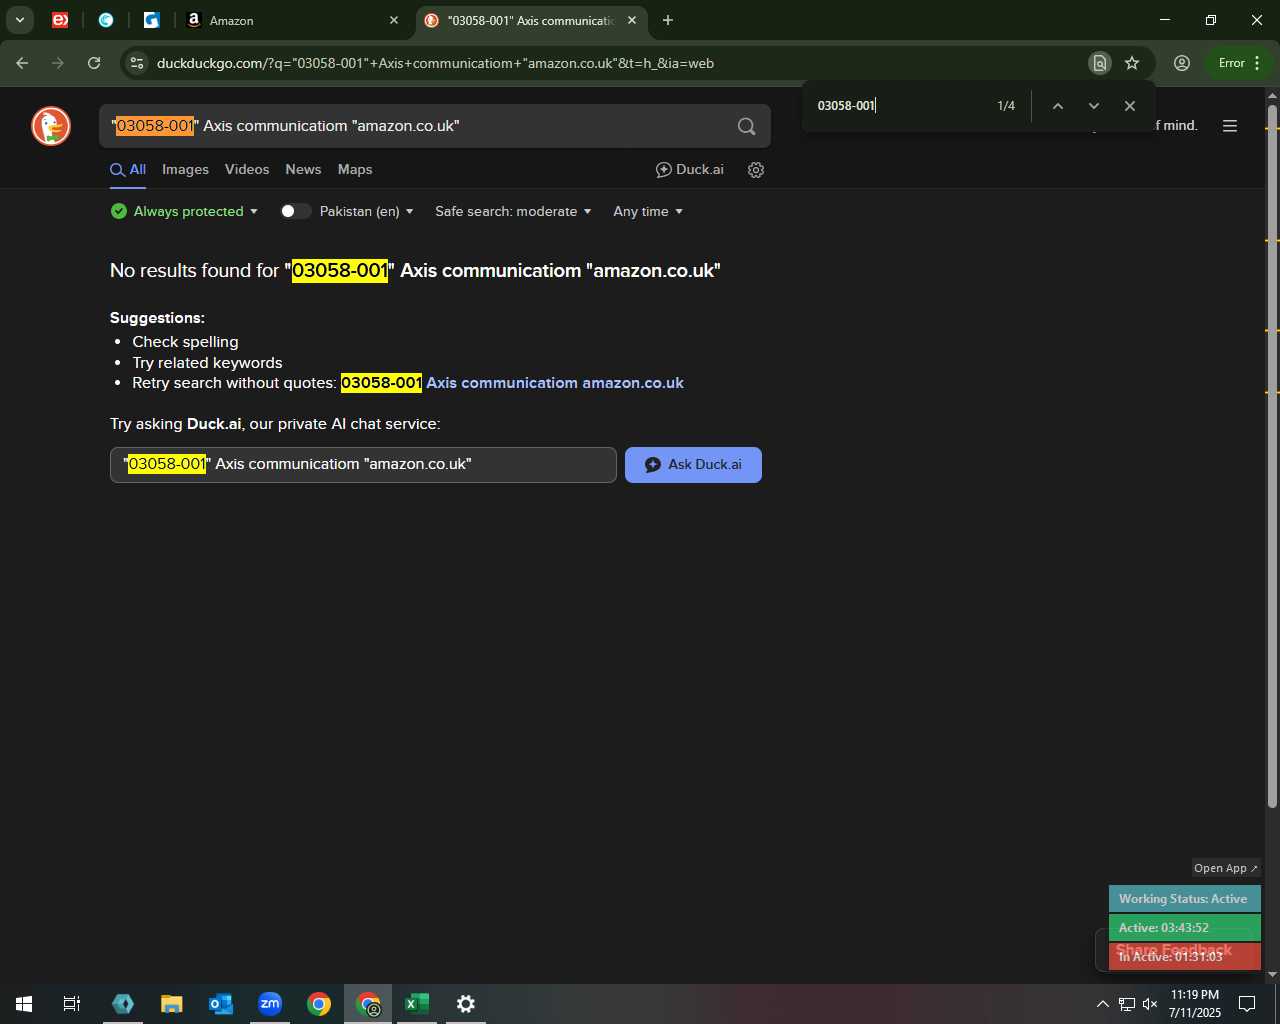Close the Amazon tab
The image size is (1280, 1024).
(394, 20)
